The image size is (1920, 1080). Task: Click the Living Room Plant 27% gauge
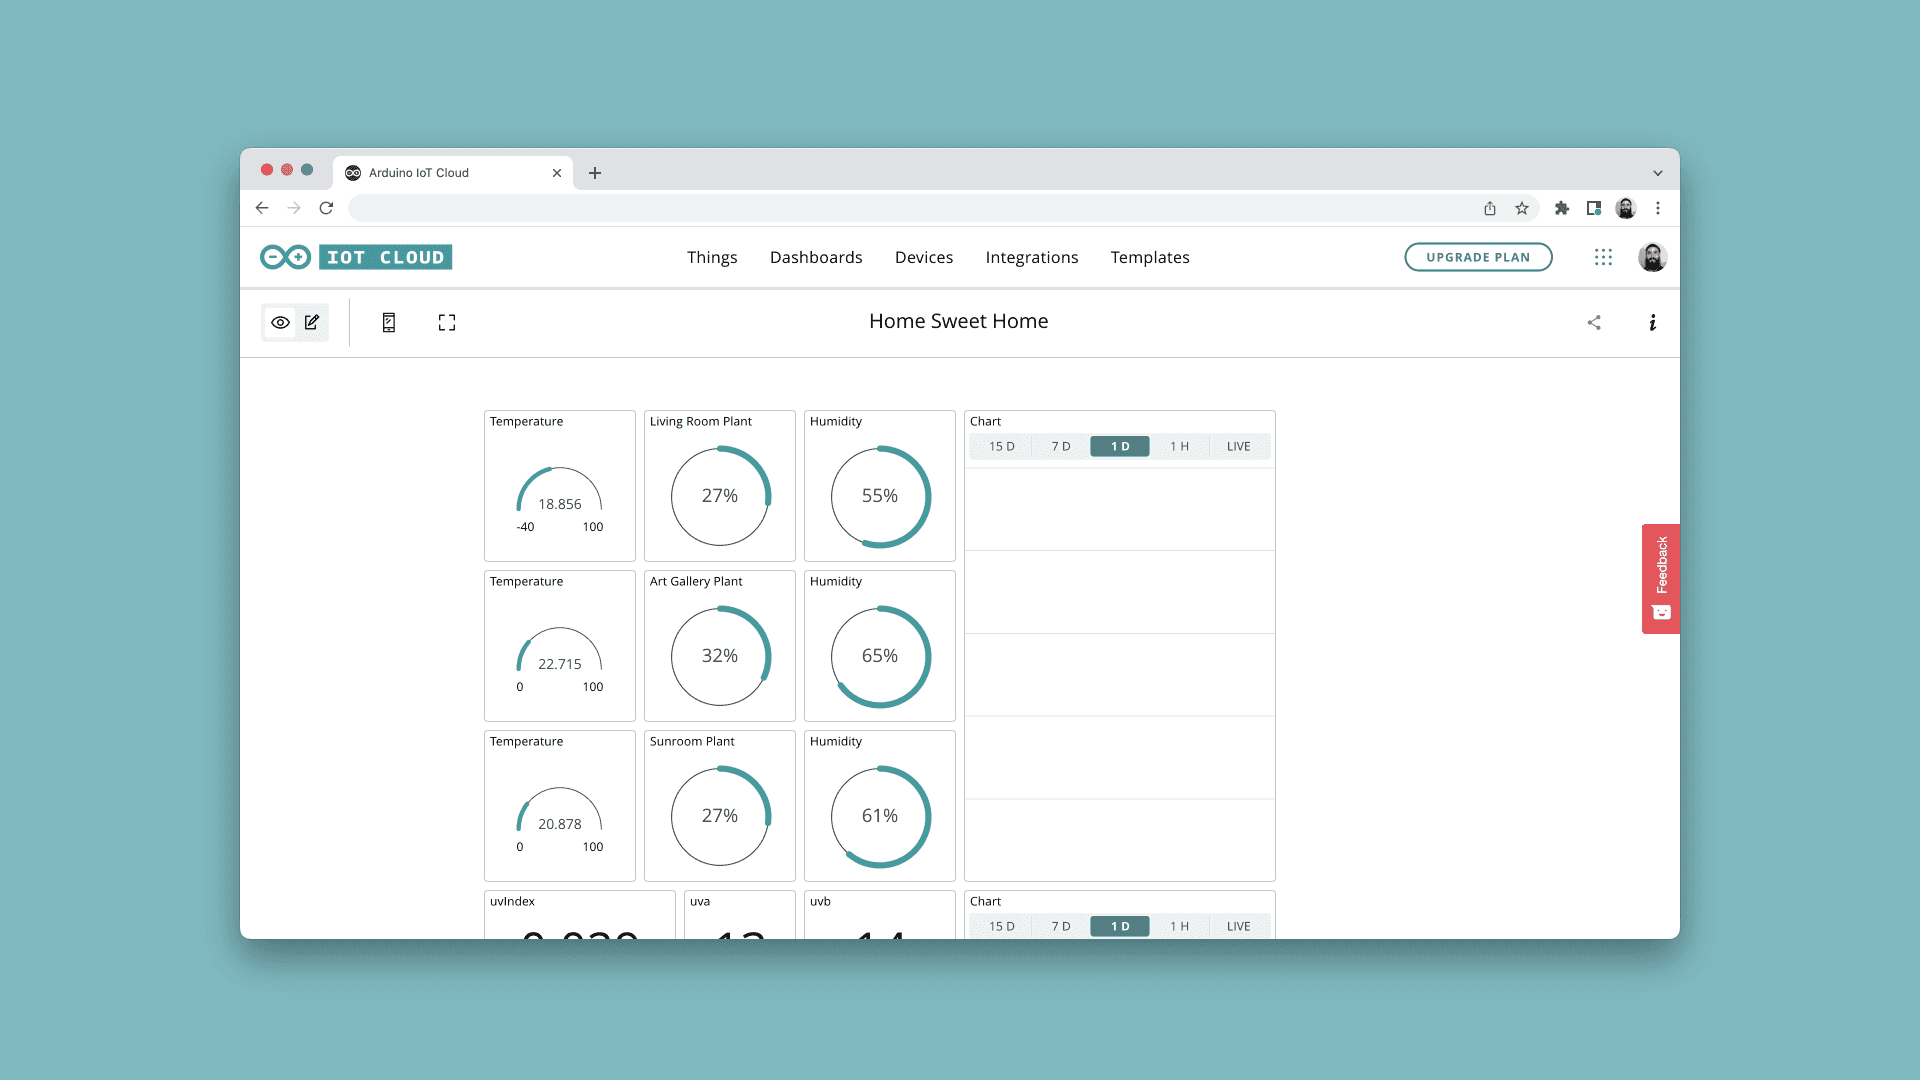coord(720,496)
